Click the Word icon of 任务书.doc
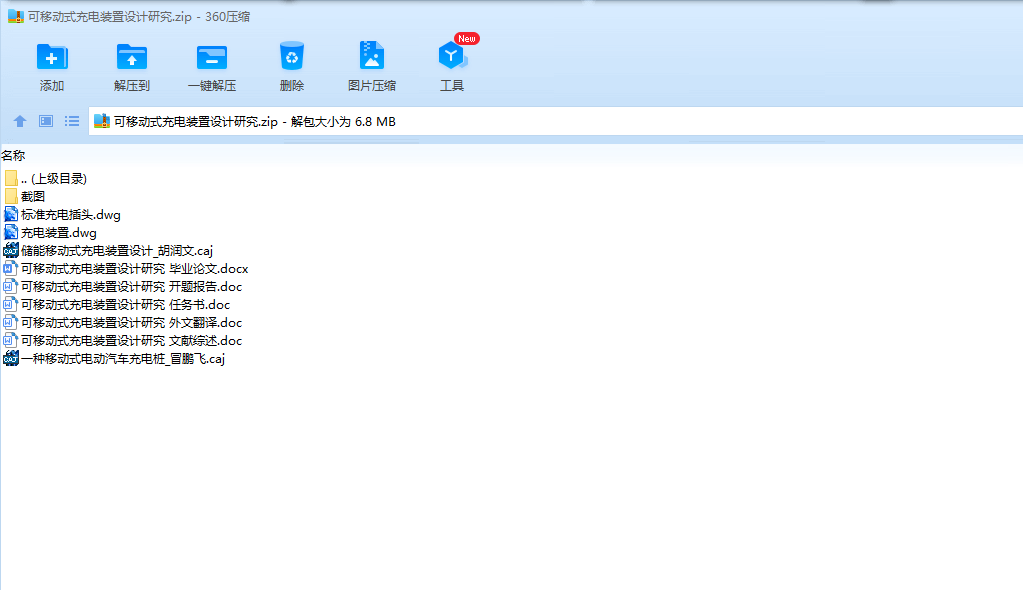 [10, 304]
